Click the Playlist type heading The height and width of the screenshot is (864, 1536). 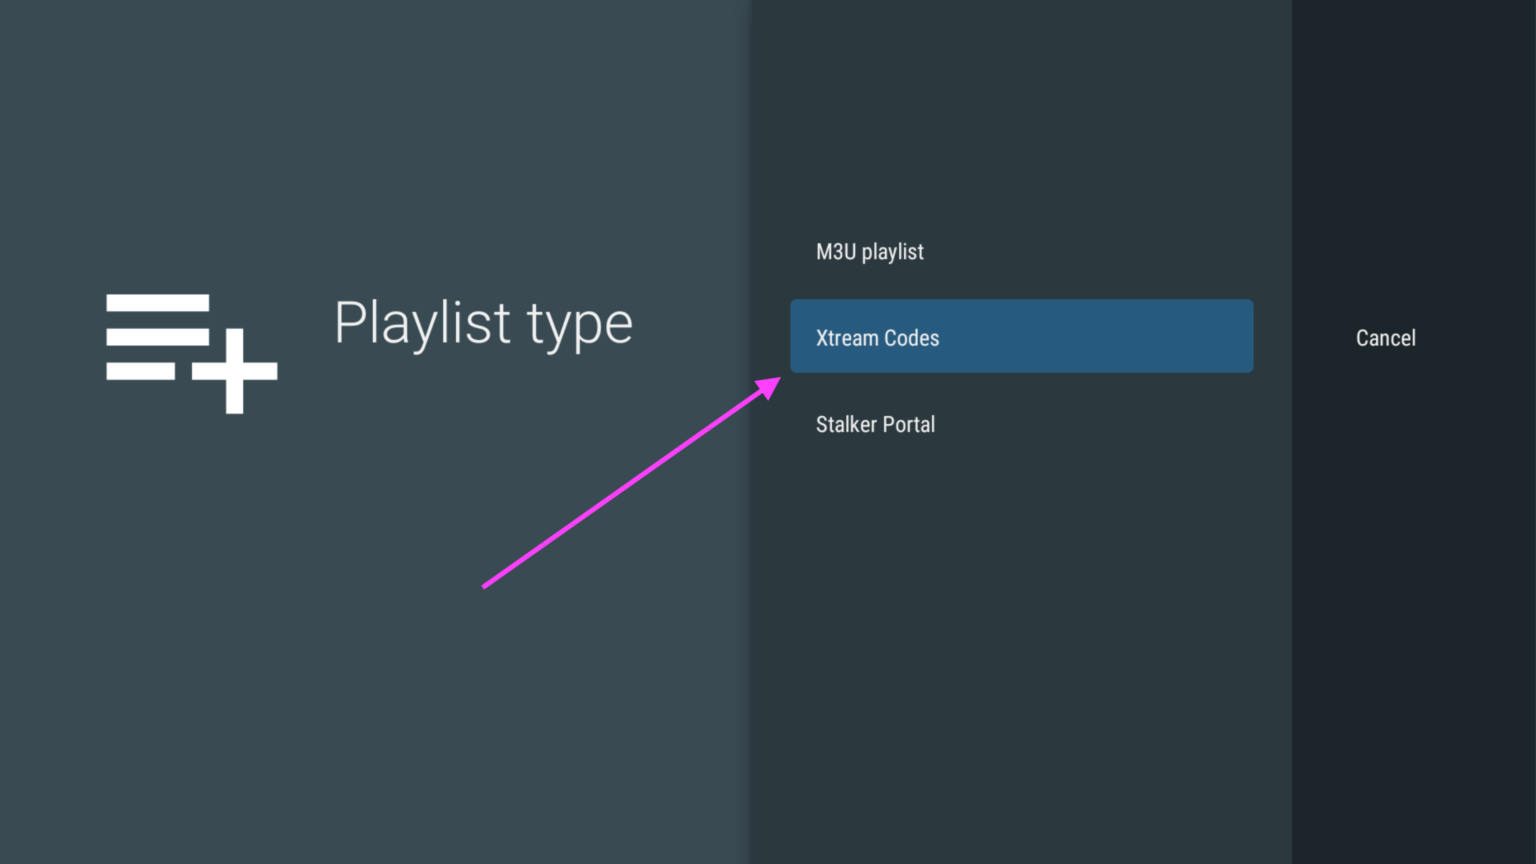[483, 323]
